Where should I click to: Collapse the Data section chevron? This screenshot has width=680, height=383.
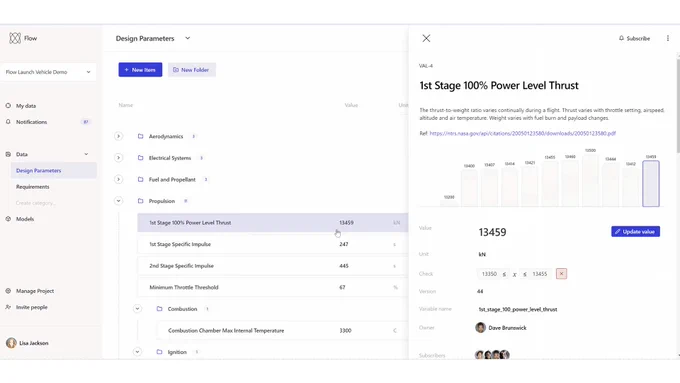[86, 154]
